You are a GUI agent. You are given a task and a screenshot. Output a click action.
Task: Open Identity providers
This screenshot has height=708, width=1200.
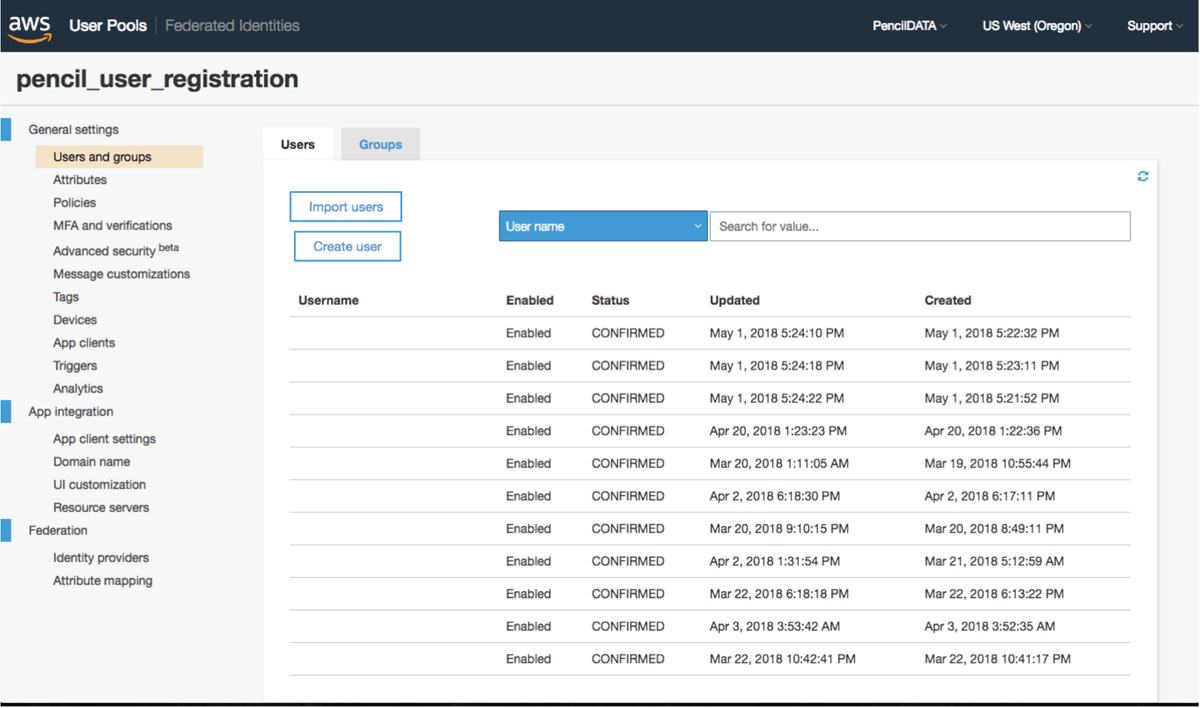[101, 558]
